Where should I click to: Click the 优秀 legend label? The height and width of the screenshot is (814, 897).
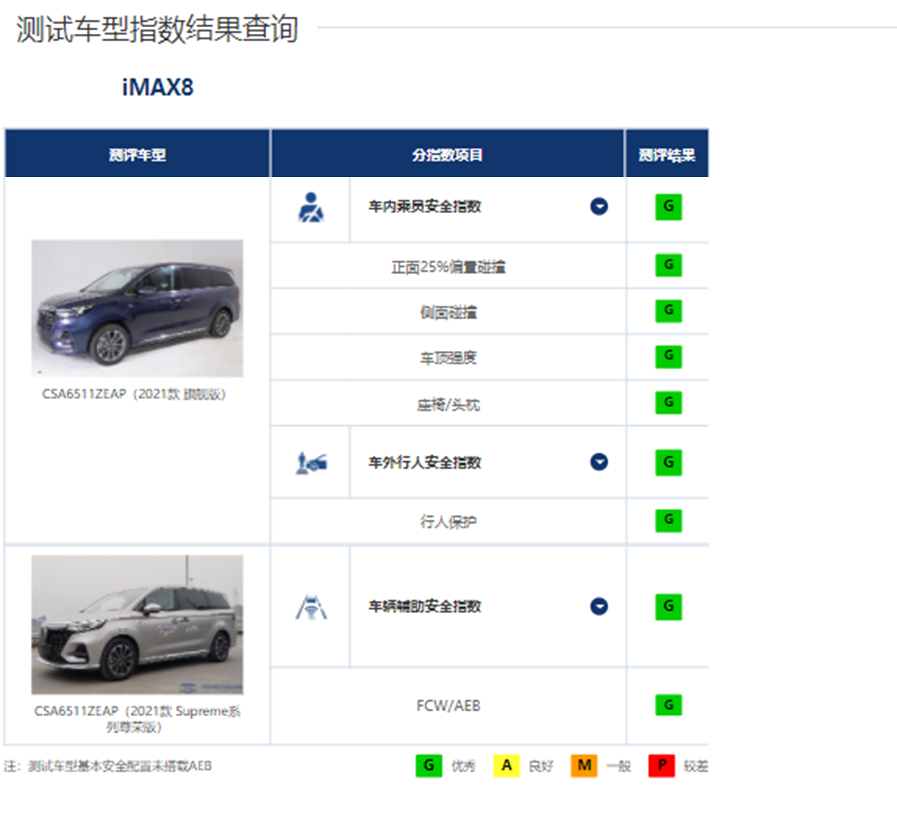(x=463, y=766)
